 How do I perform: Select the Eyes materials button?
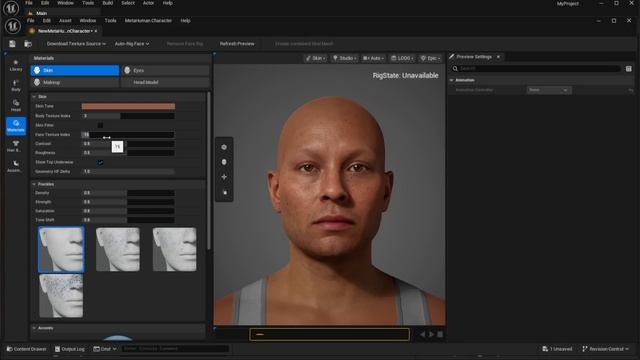click(165, 70)
